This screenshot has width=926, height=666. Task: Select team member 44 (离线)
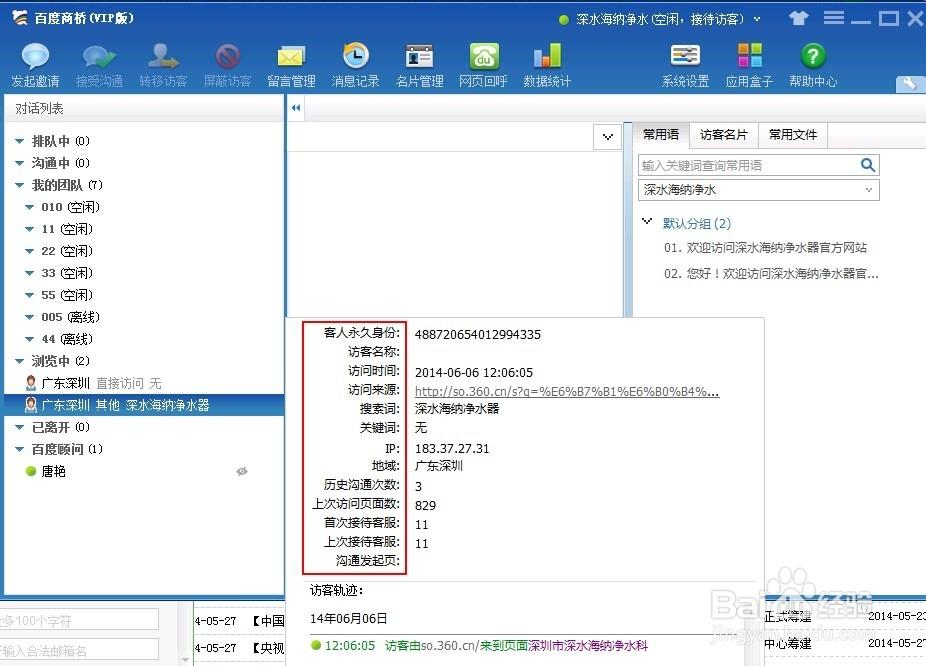[x=67, y=339]
